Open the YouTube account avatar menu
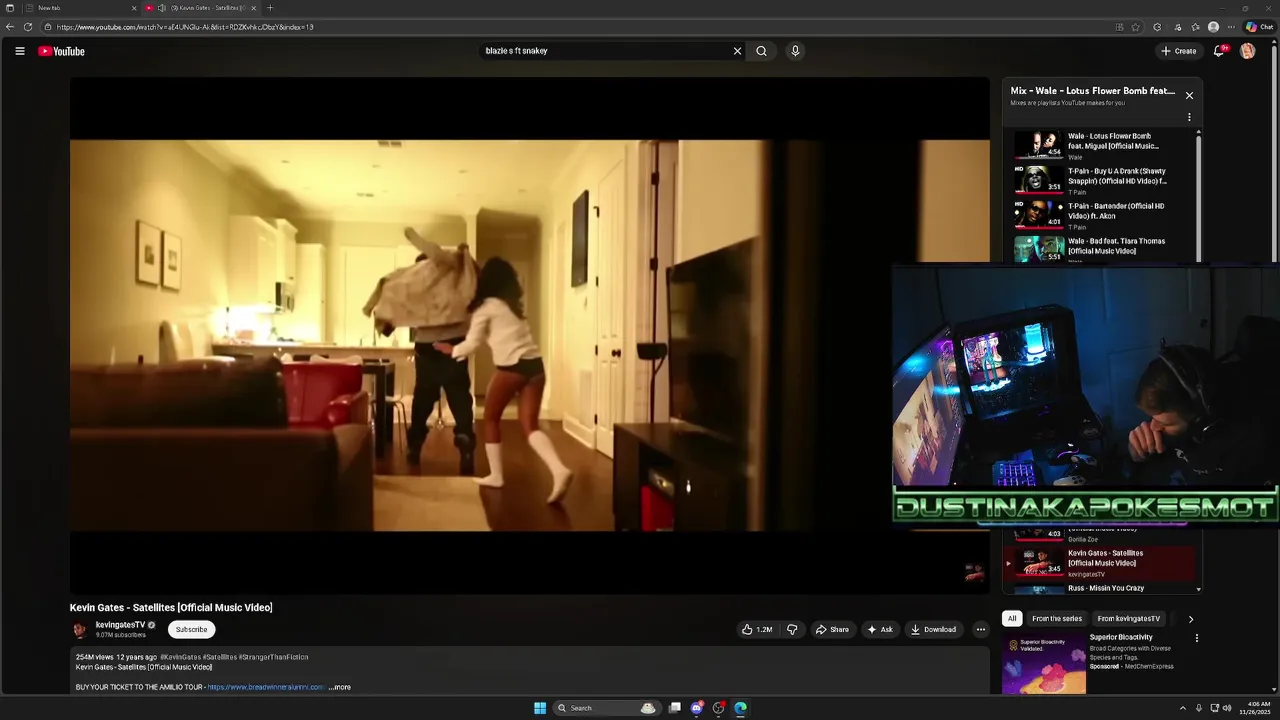1280x720 pixels. tap(1247, 51)
